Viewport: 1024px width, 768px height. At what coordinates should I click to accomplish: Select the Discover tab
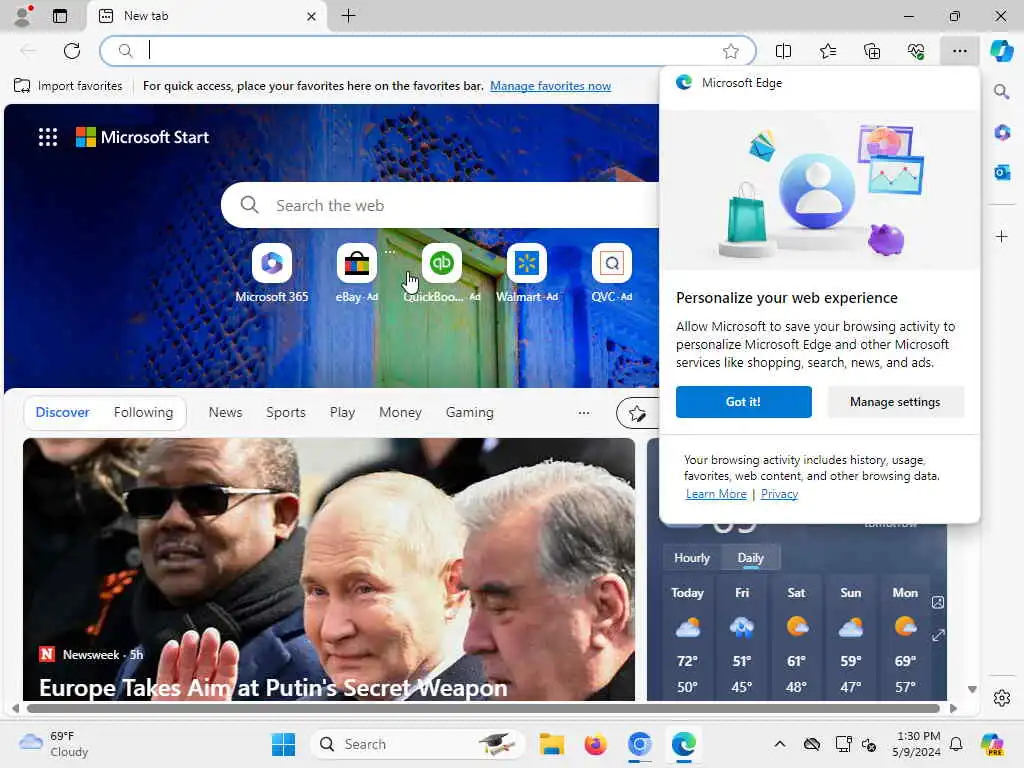click(x=62, y=412)
